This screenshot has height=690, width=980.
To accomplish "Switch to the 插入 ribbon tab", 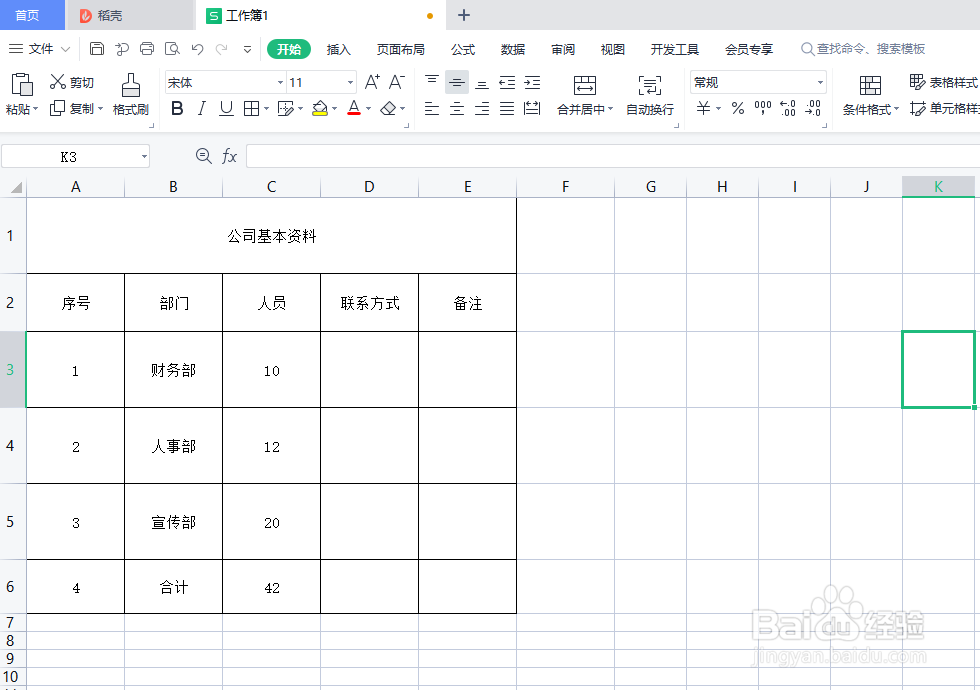I will (338, 48).
